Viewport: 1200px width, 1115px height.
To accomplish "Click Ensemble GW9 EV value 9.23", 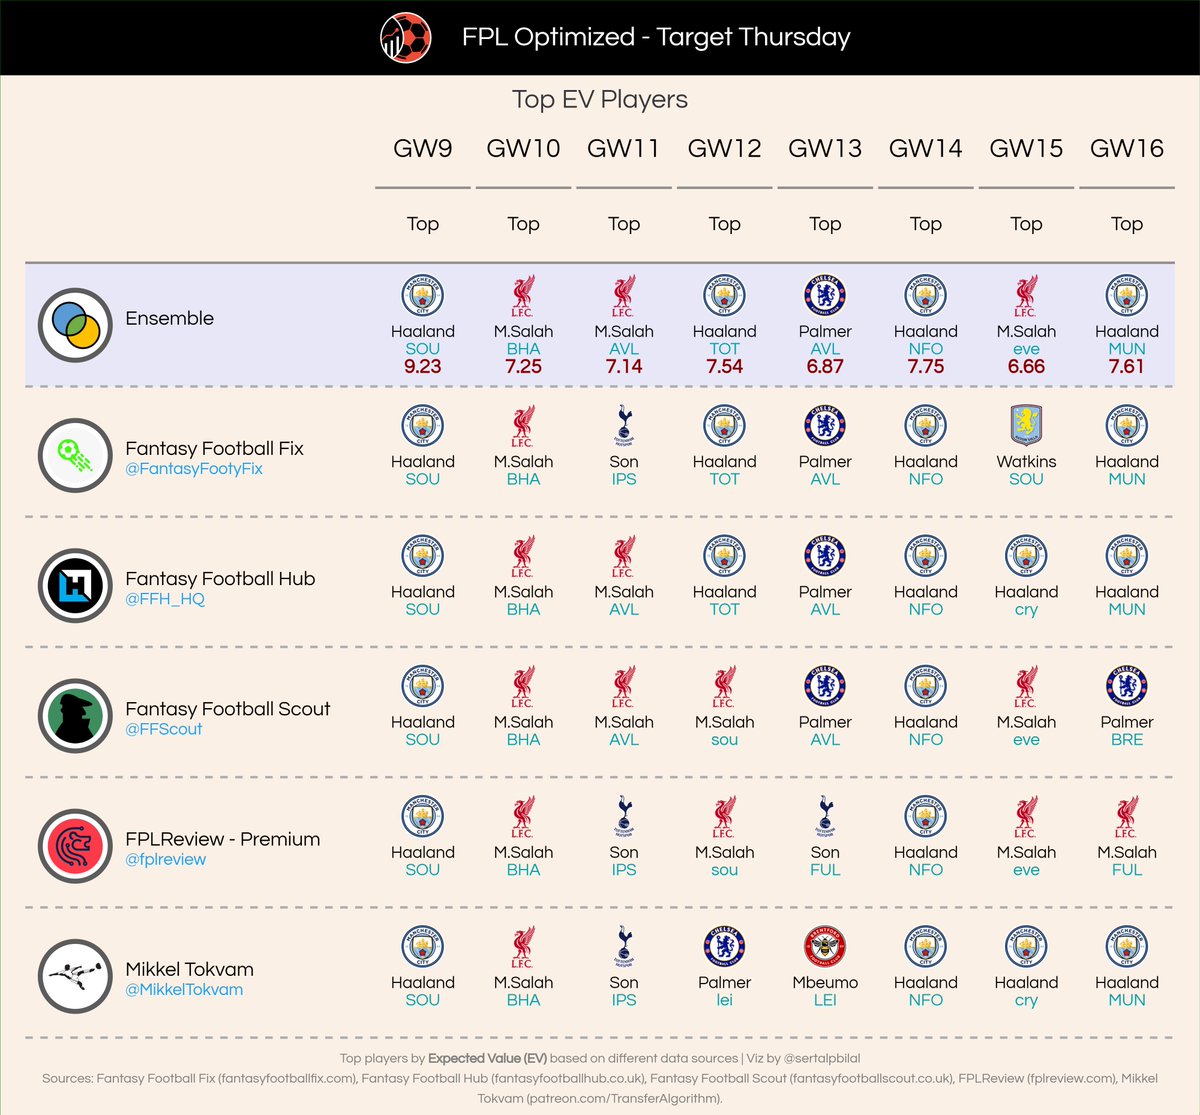I will coord(422,366).
